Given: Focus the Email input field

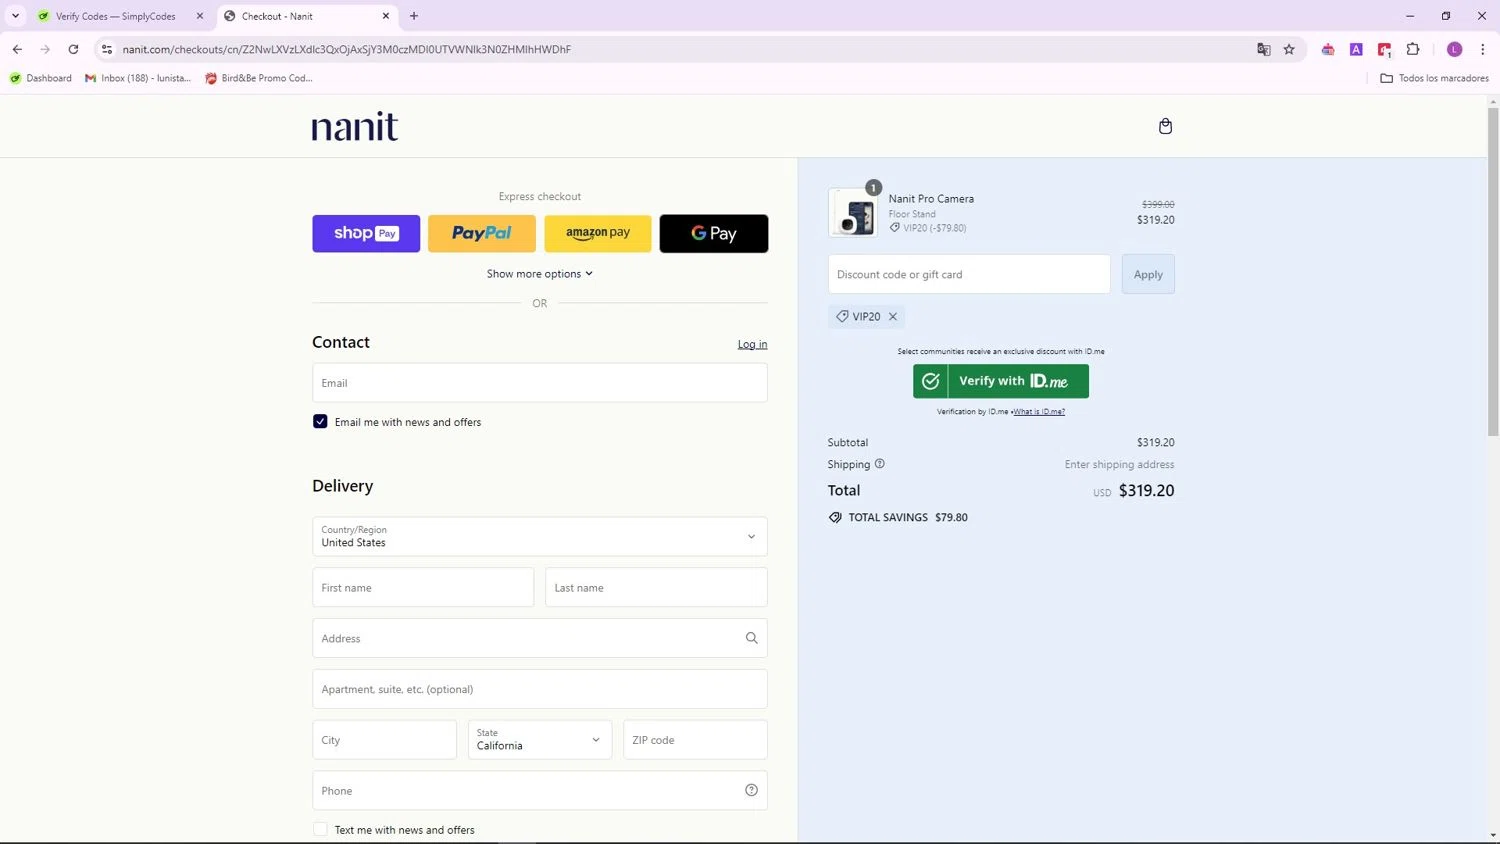Looking at the screenshot, I should tap(540, 383).
